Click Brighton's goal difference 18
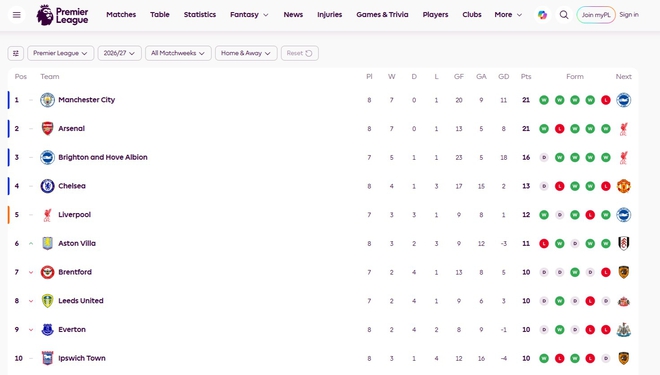Image resolution: width=660 pixels, height=375 pixels. pyautogui.click(x=503, y=157)
